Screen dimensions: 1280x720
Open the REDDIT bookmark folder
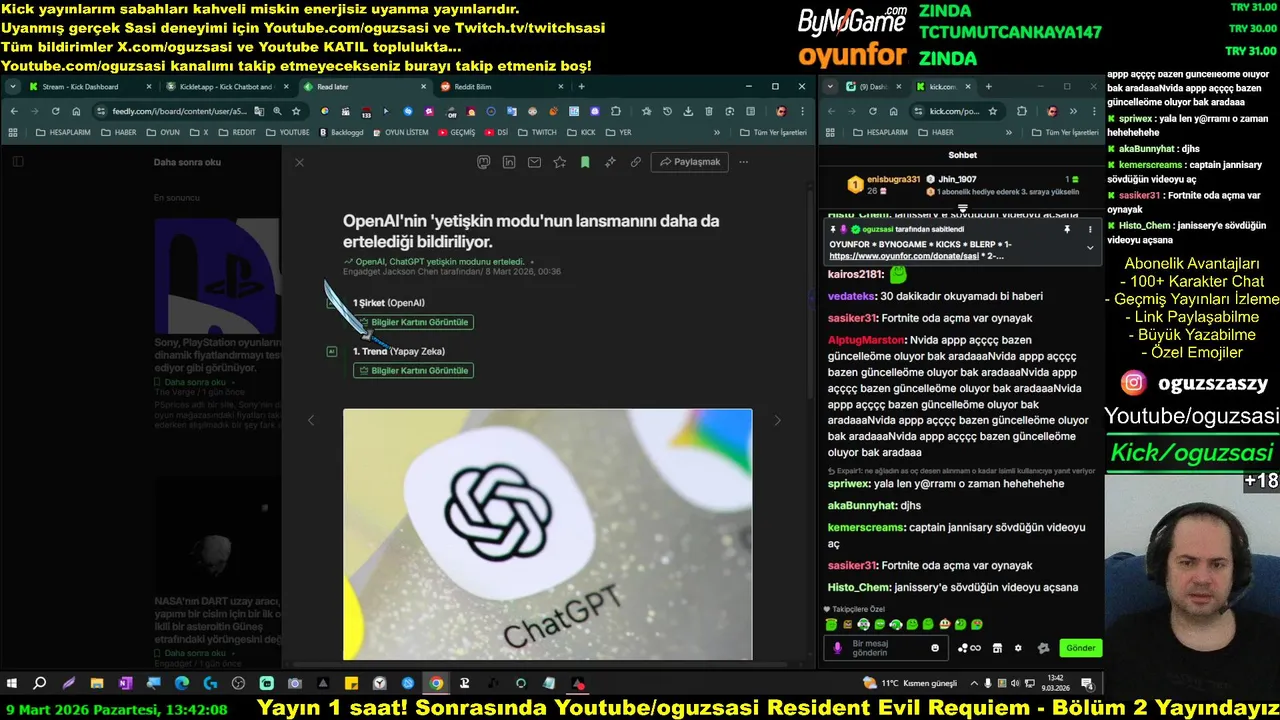(x=237, y=132)
